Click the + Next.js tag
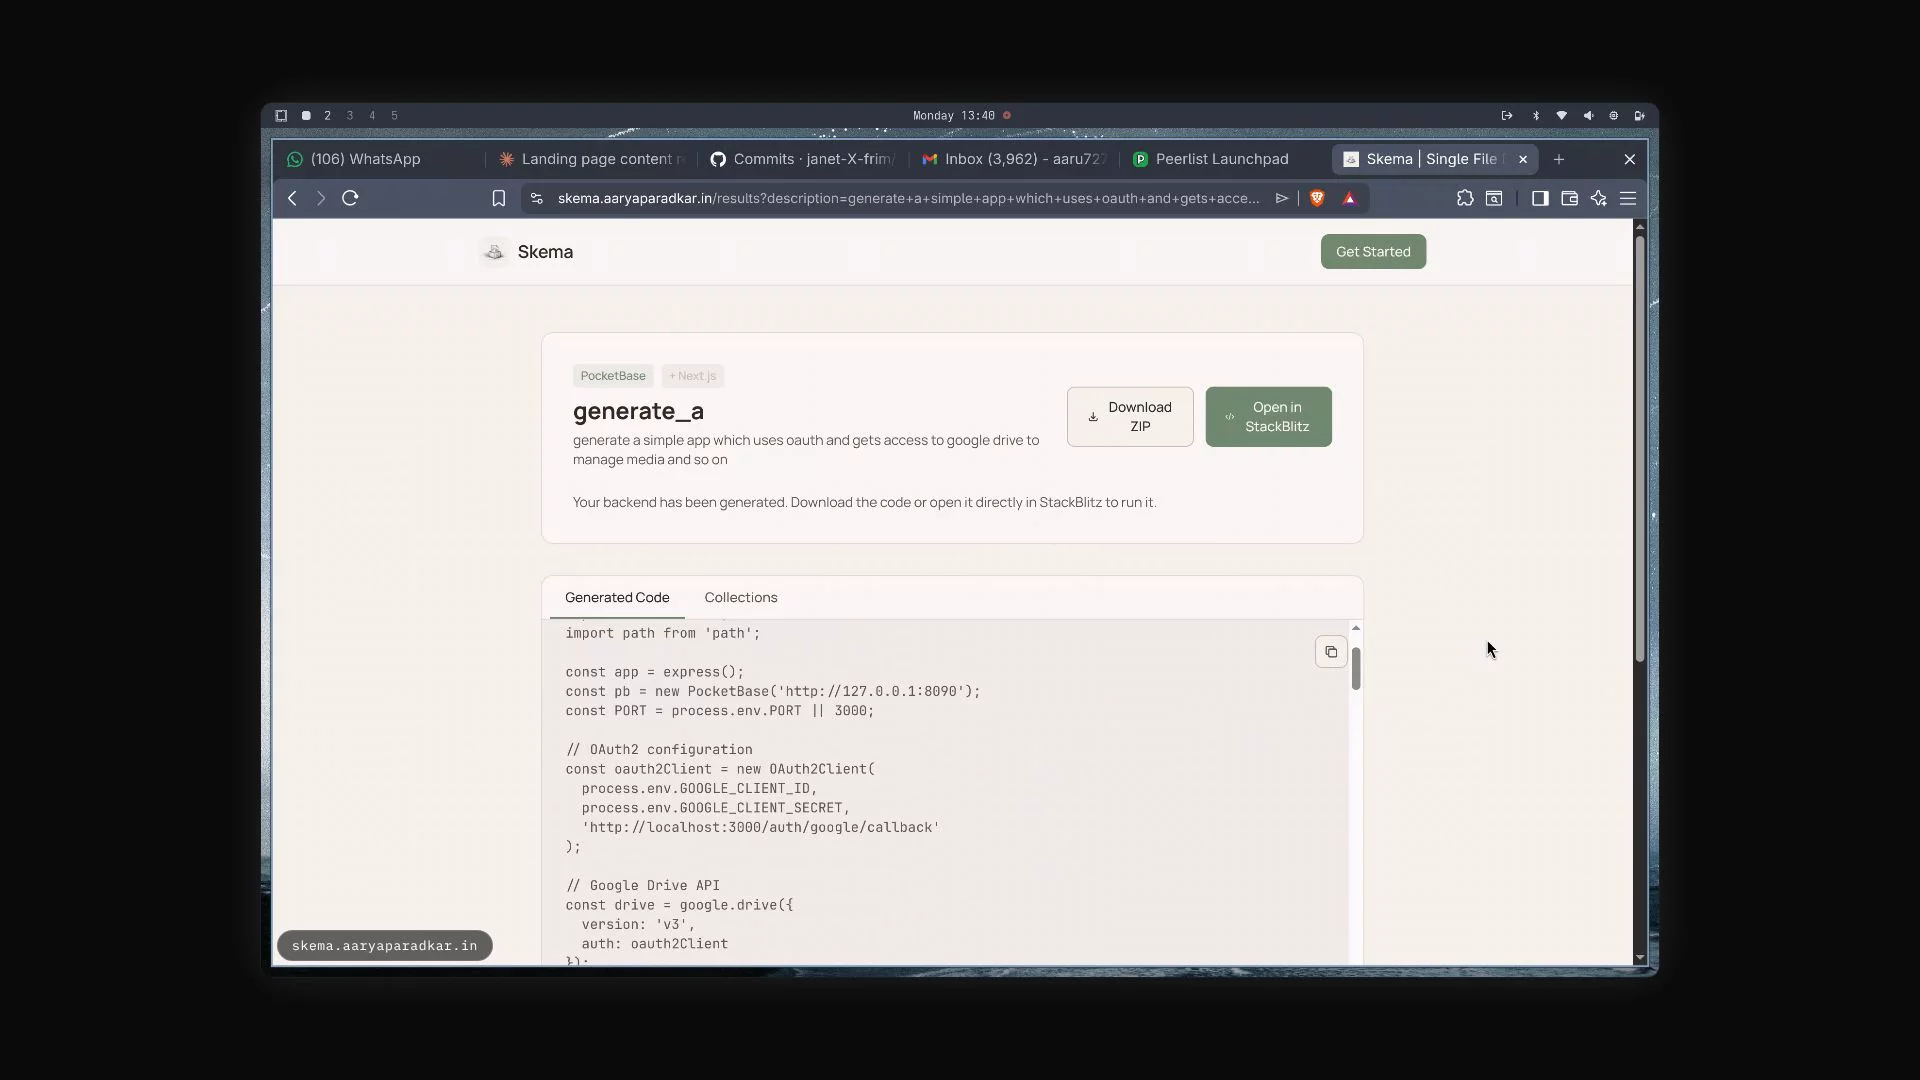Viewport: 1920px width, 1080px height. 692,376
